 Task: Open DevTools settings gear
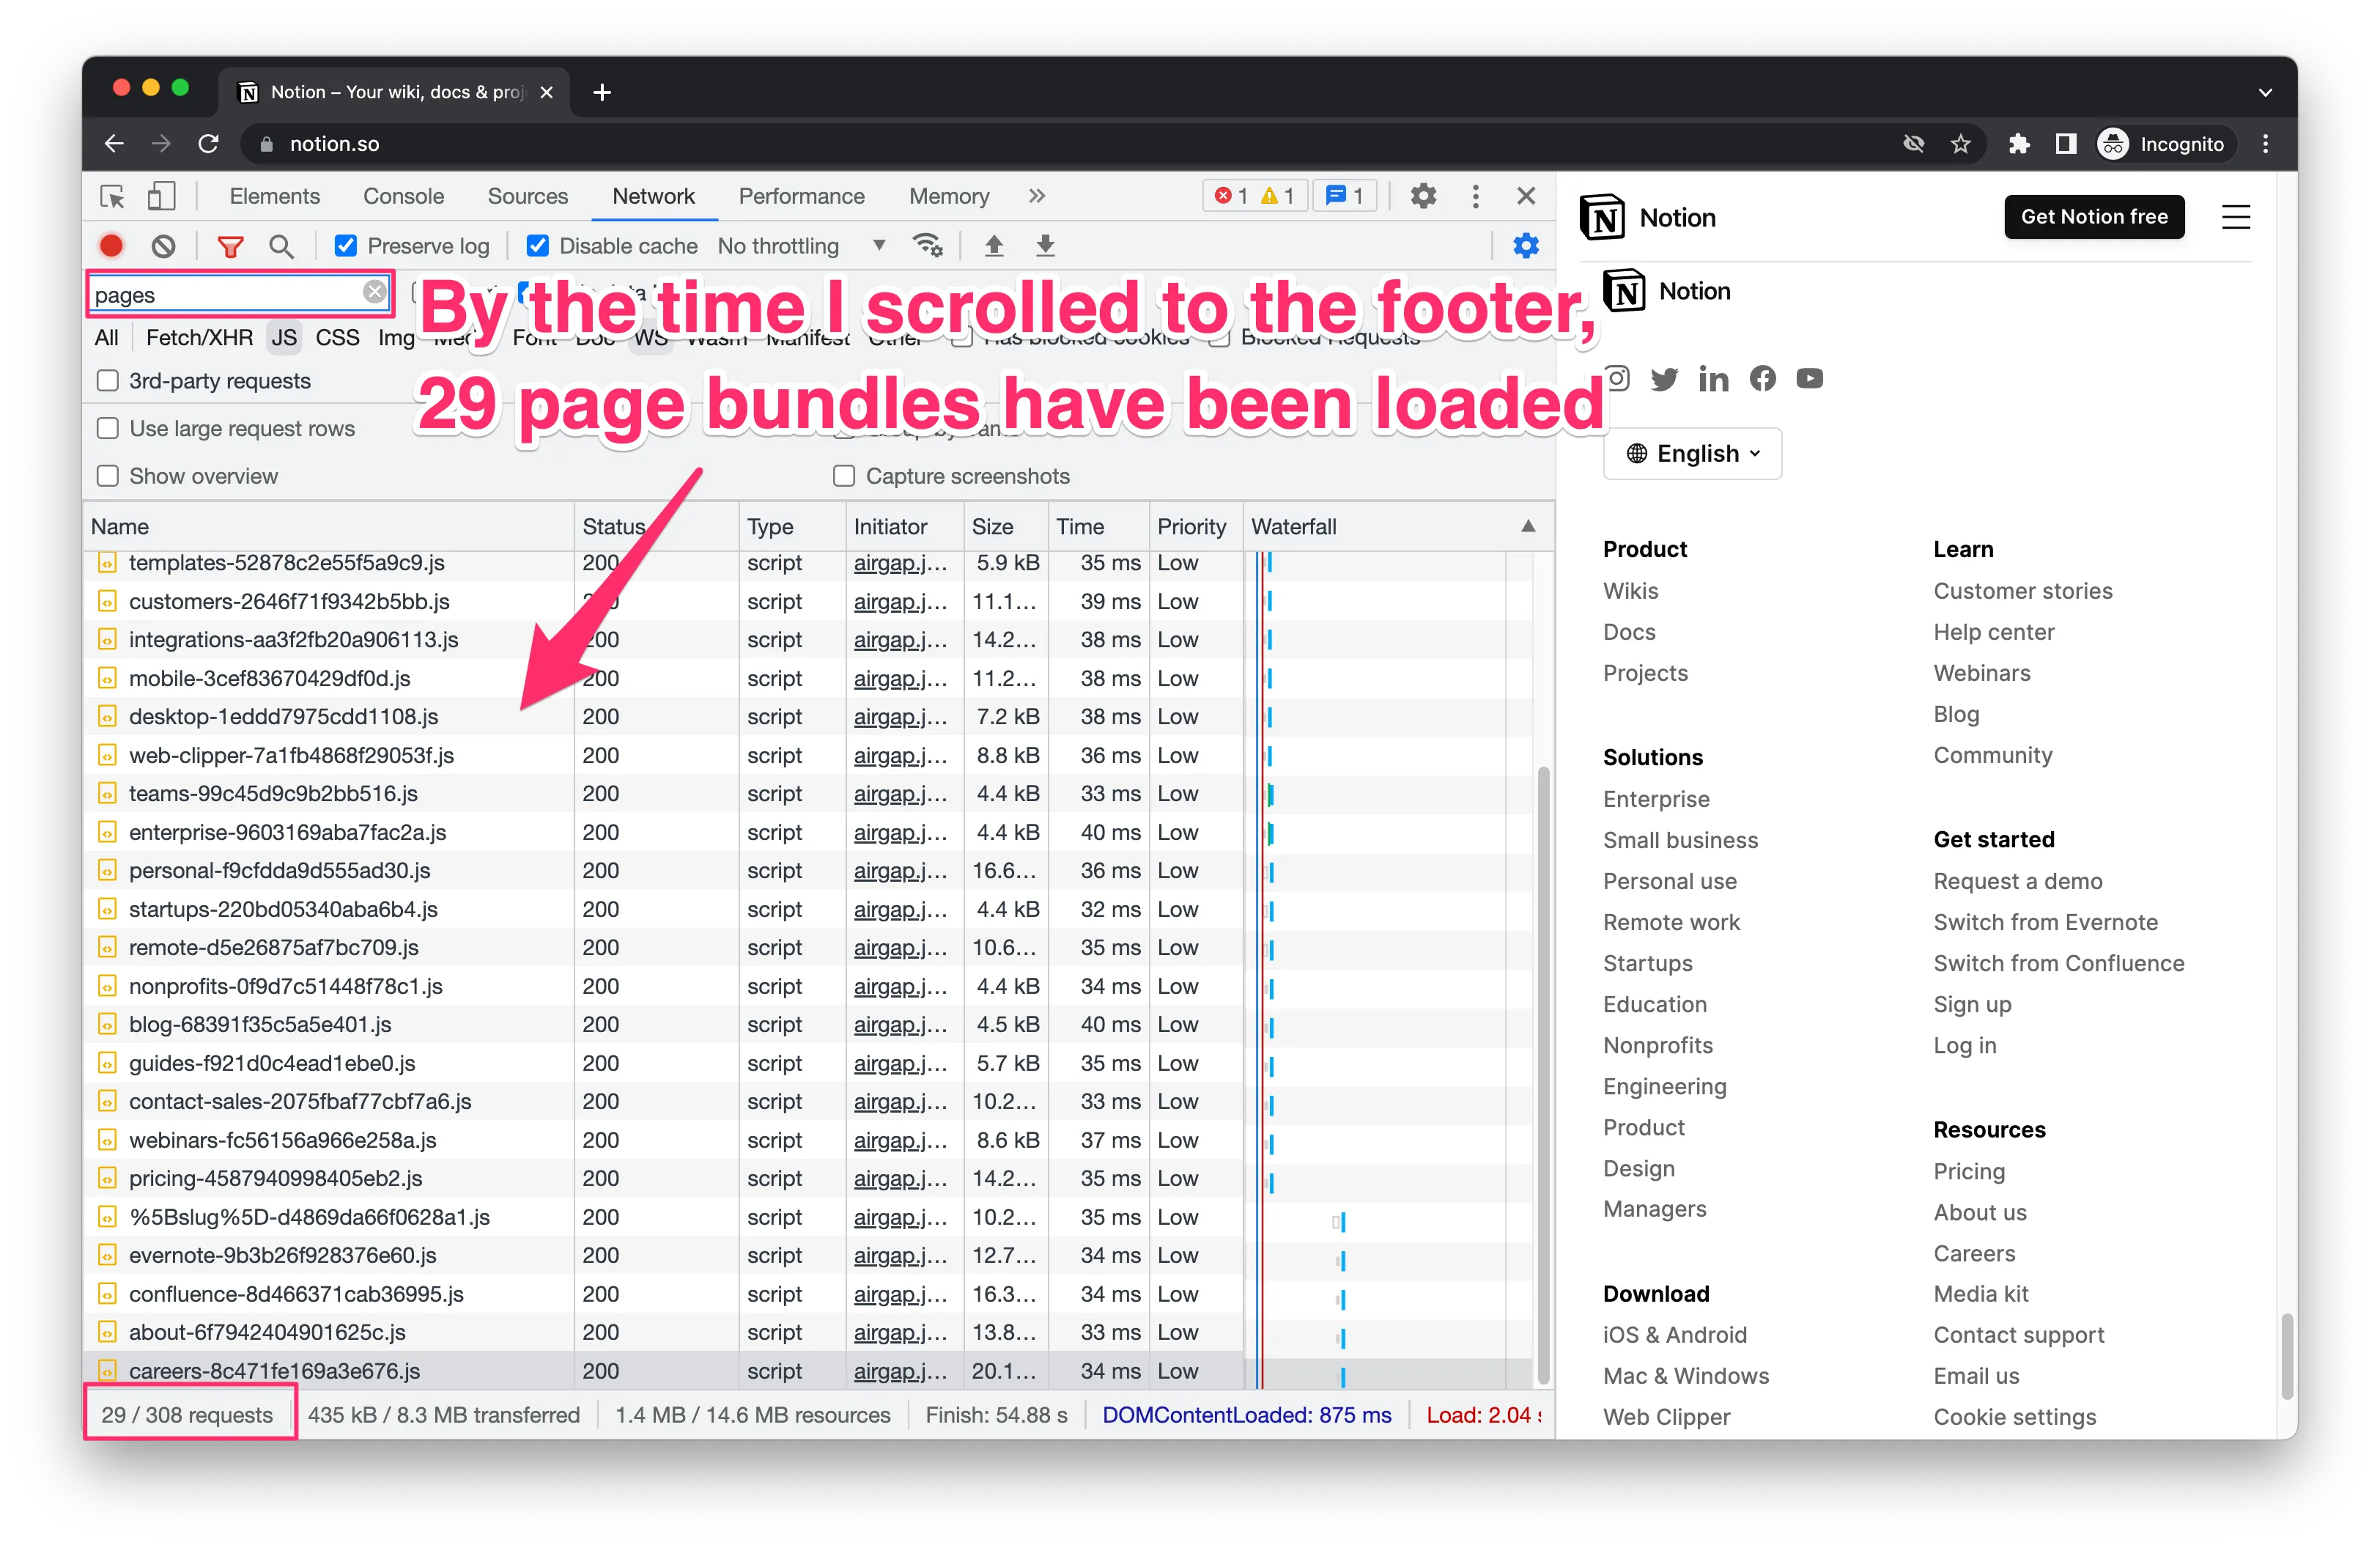pyautogui.click(x=1423, y=196)
